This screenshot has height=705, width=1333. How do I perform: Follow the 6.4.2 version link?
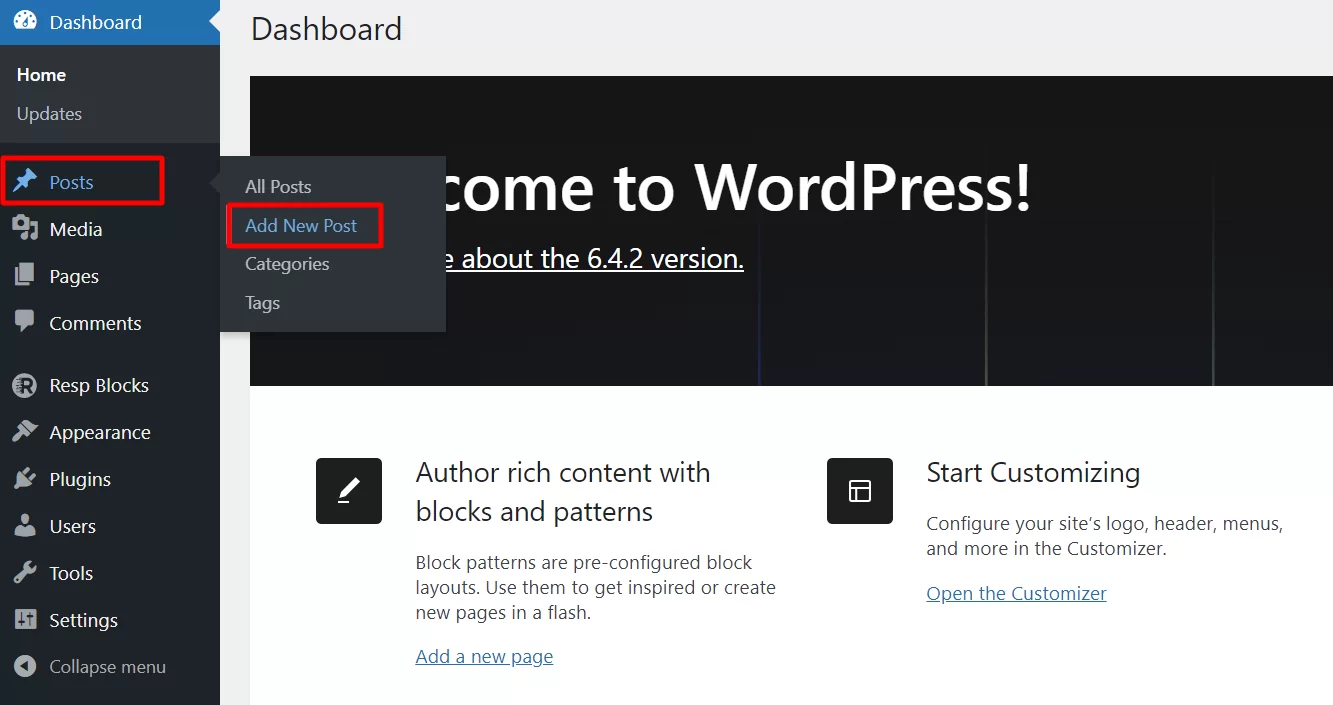595,259
